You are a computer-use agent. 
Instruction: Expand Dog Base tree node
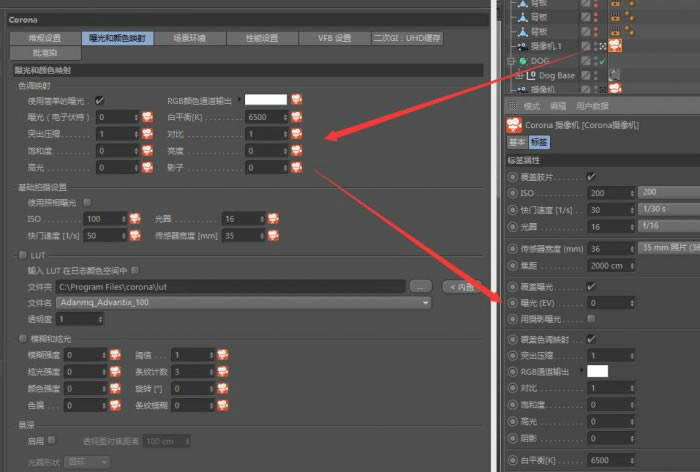(x=519, y=75)
